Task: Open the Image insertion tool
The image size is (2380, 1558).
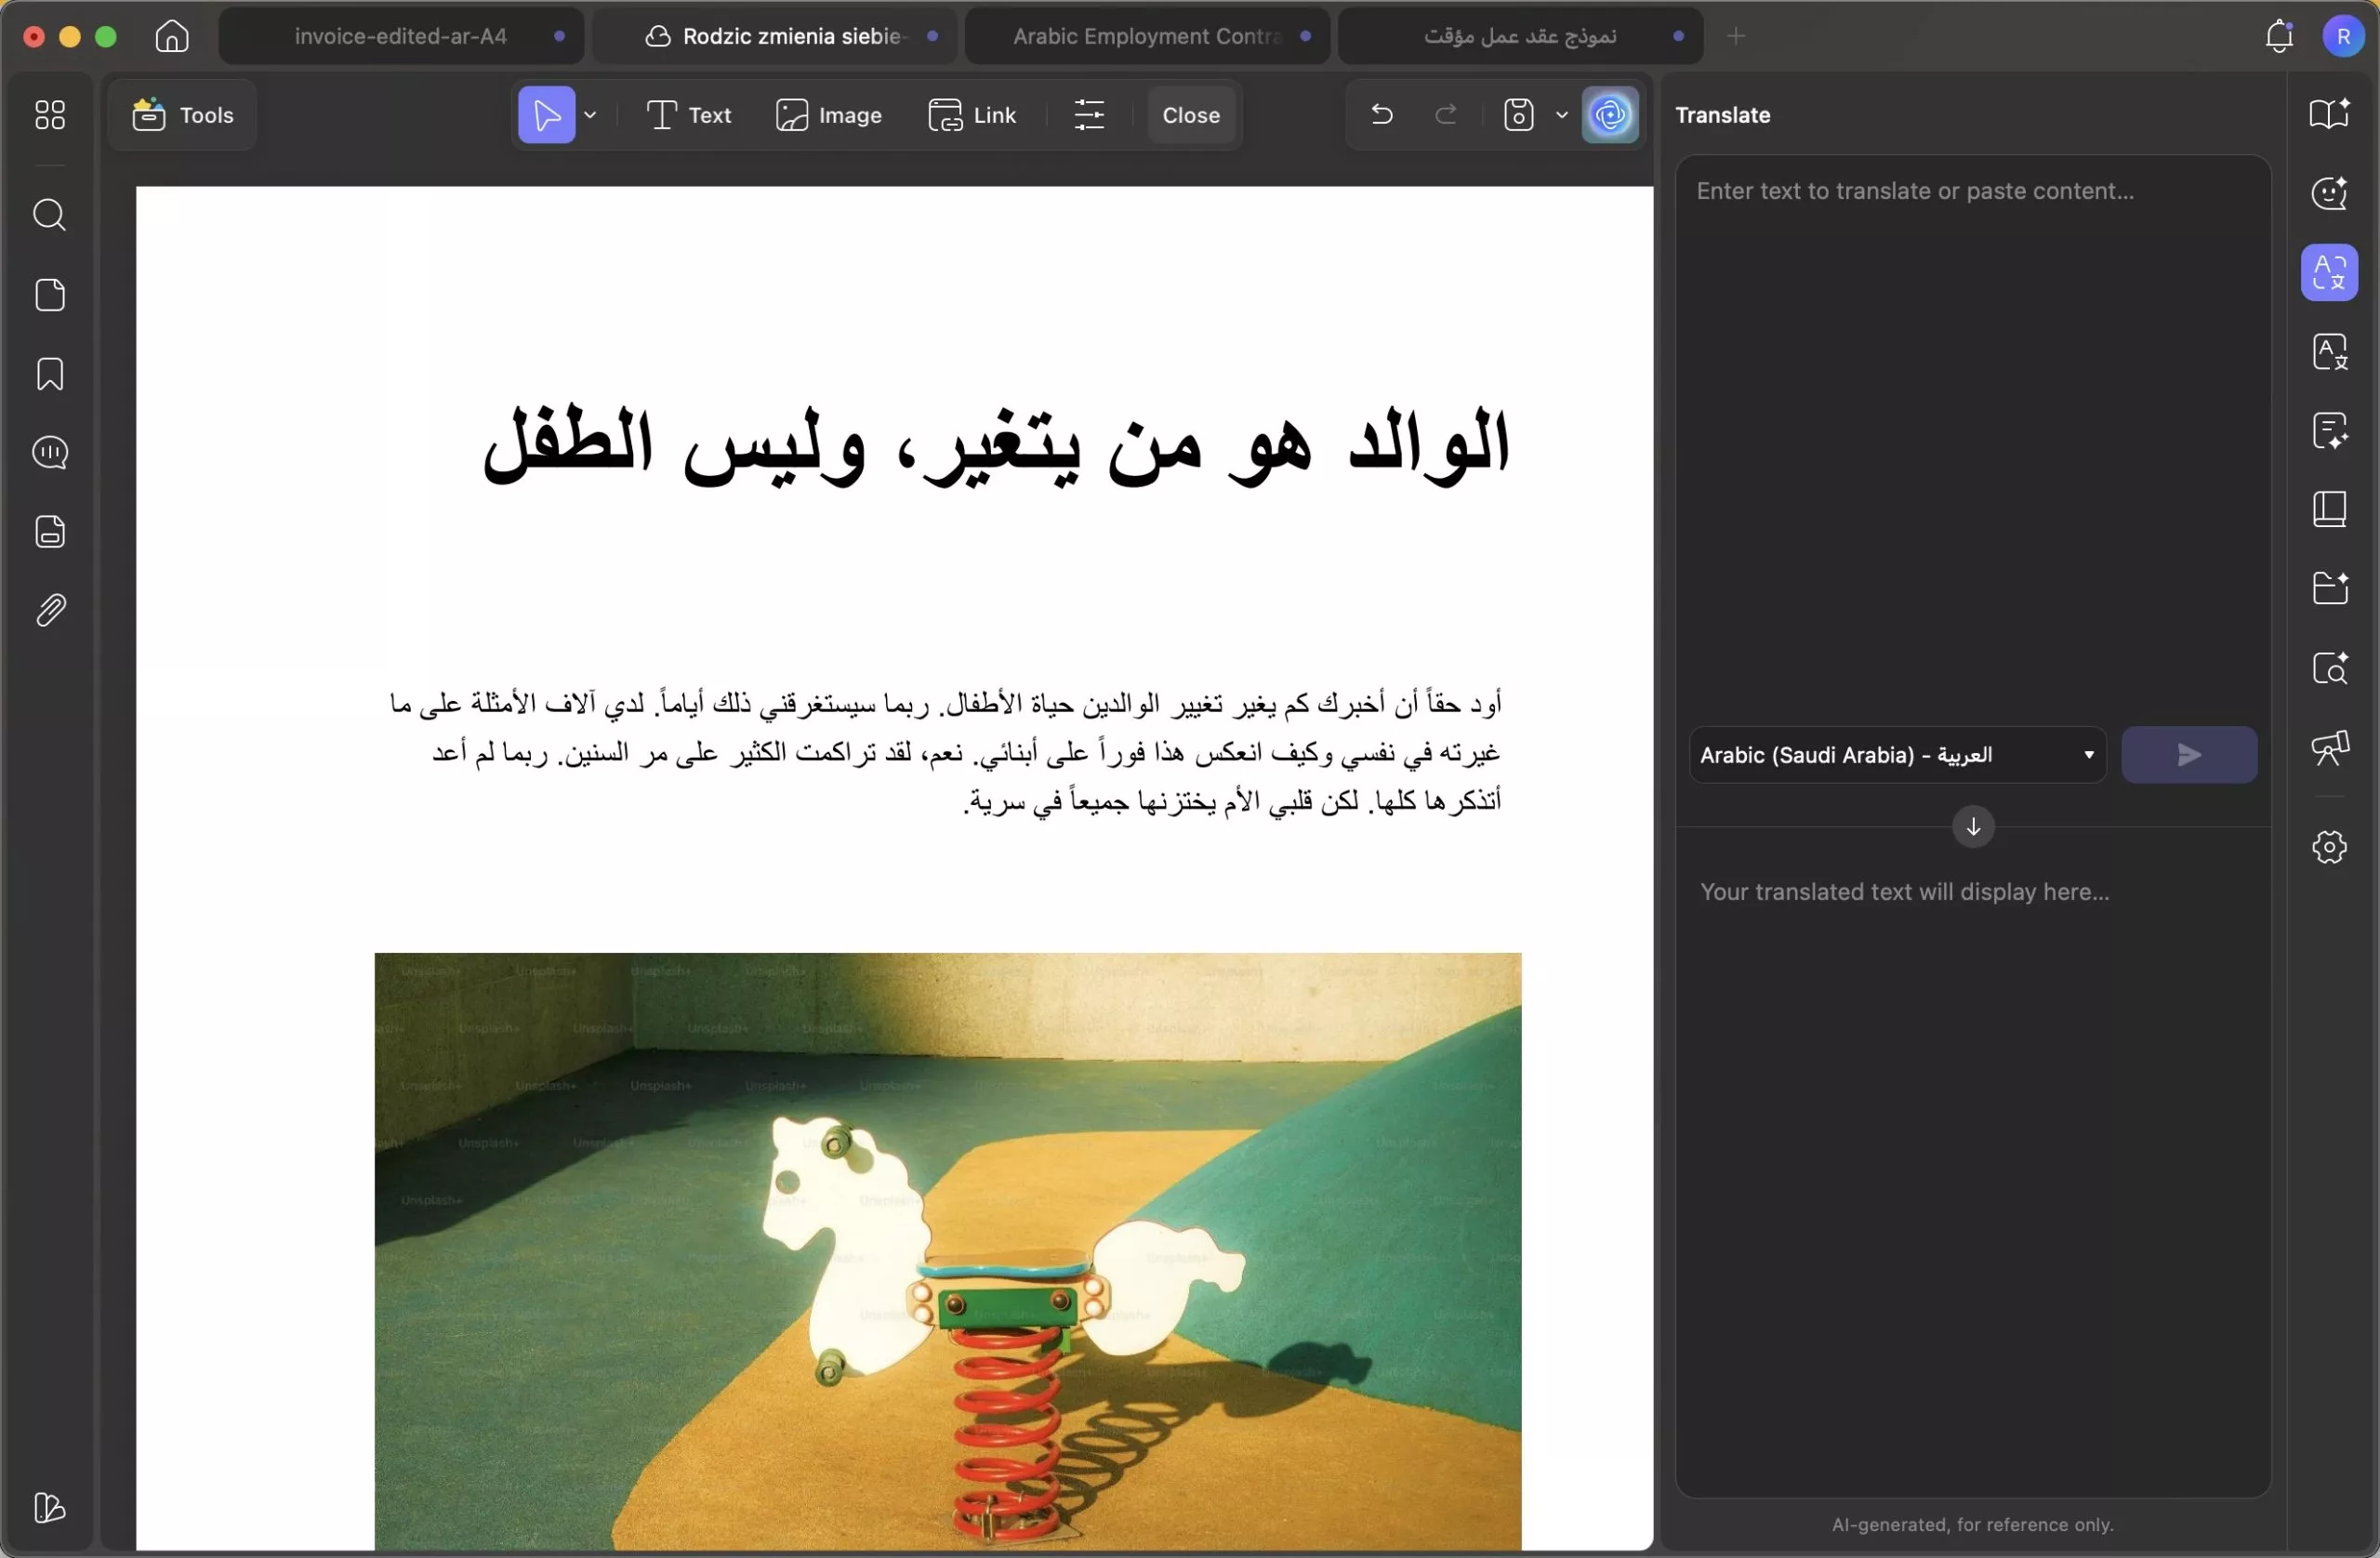Action: pyautogui.click(x=829, y=114)
